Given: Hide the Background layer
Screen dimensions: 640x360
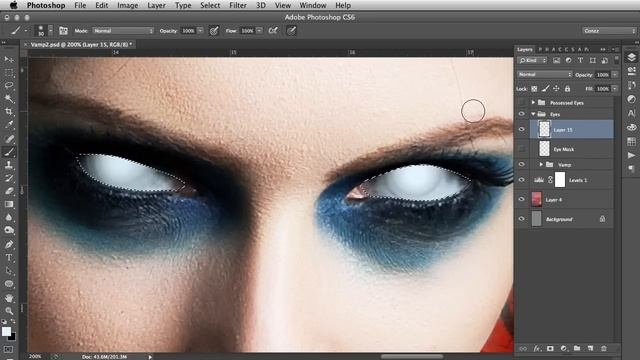Looking at the screenshot, I should (x=521, y=219).
